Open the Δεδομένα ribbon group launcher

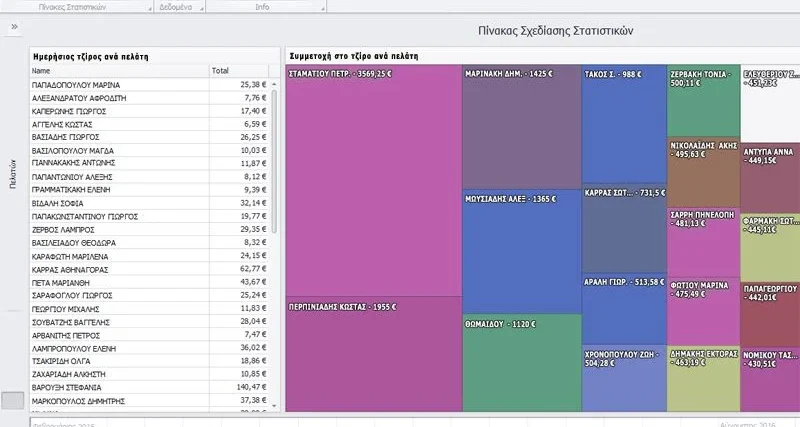[202, 9]
